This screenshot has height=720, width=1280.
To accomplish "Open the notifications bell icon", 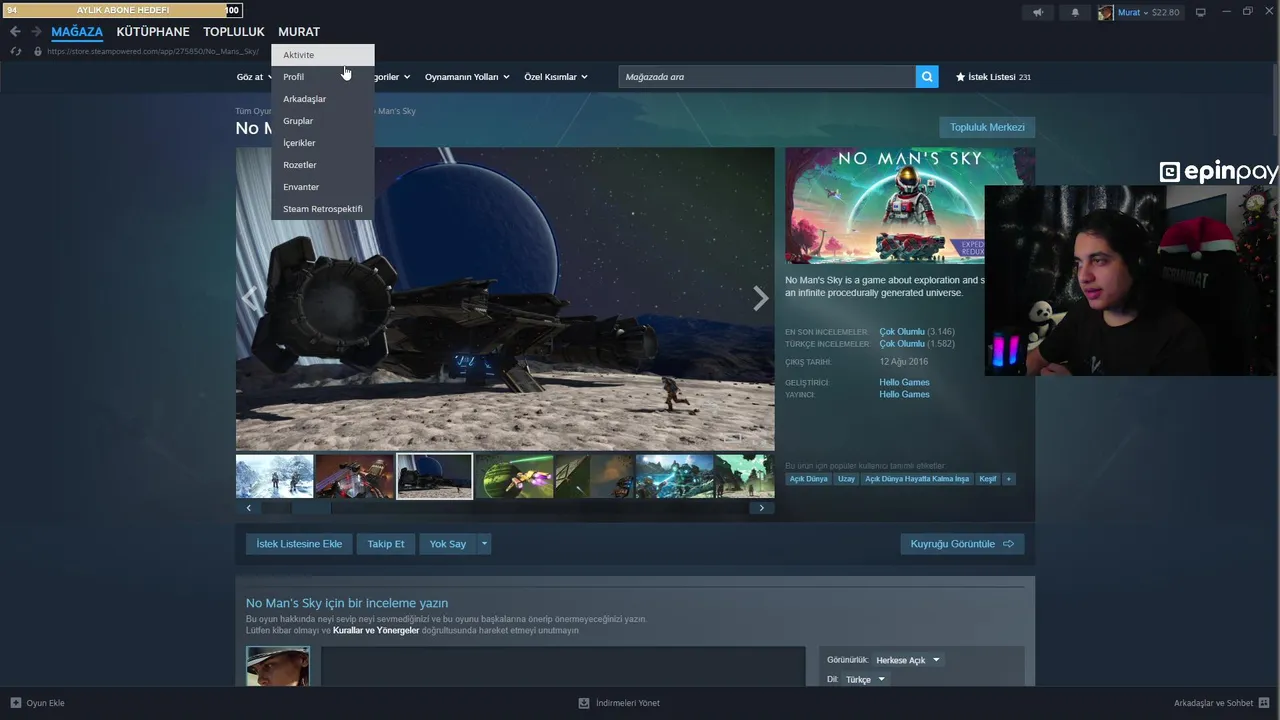I will (1075, 12).
